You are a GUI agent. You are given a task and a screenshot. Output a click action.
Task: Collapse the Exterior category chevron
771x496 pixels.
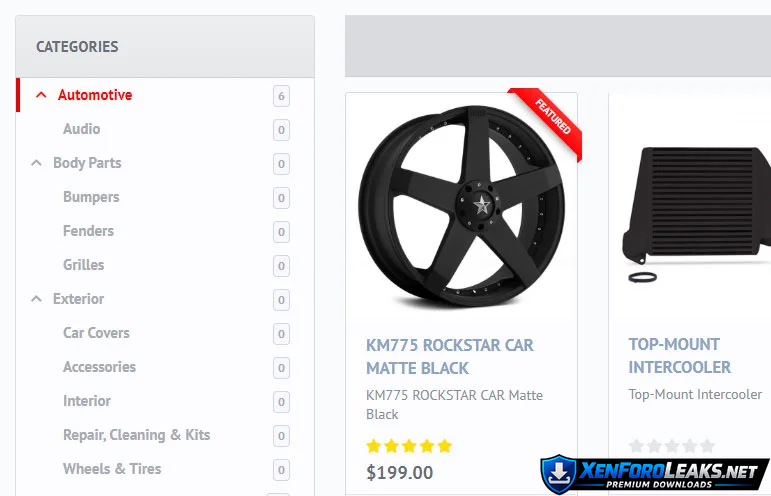37,299
